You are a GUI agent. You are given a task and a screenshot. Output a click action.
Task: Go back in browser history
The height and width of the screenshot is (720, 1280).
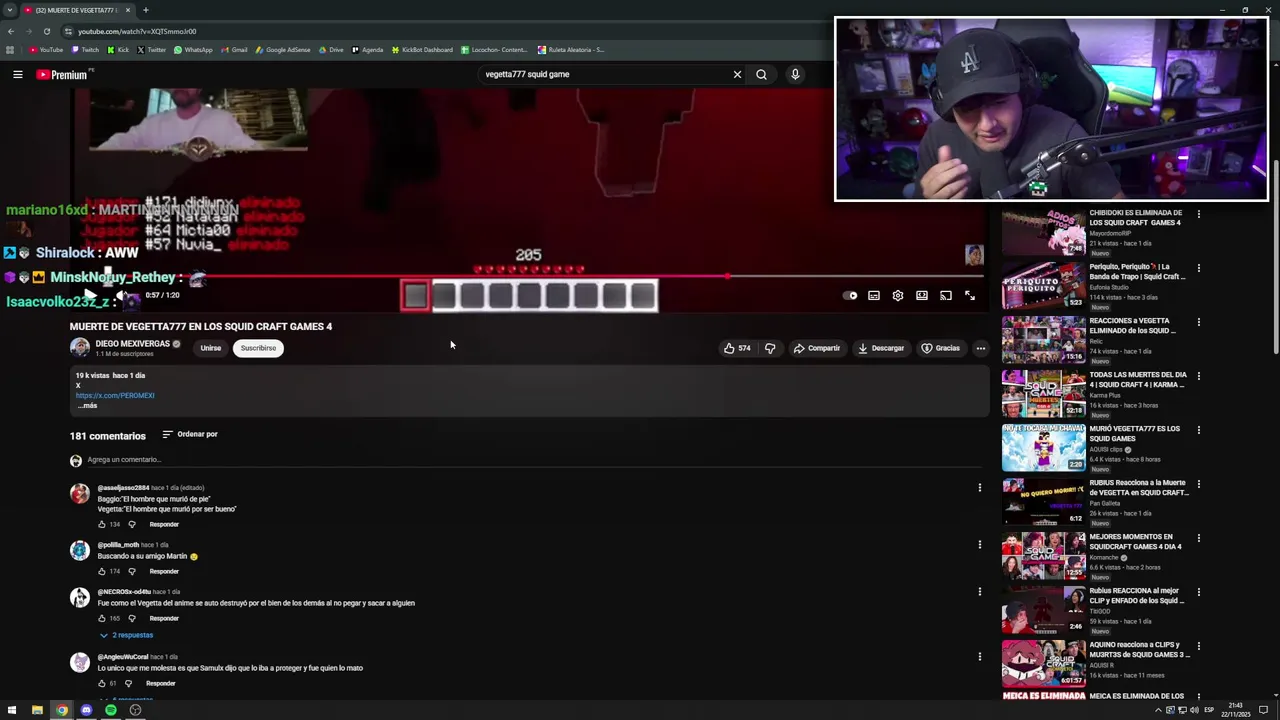coord(11,31)
